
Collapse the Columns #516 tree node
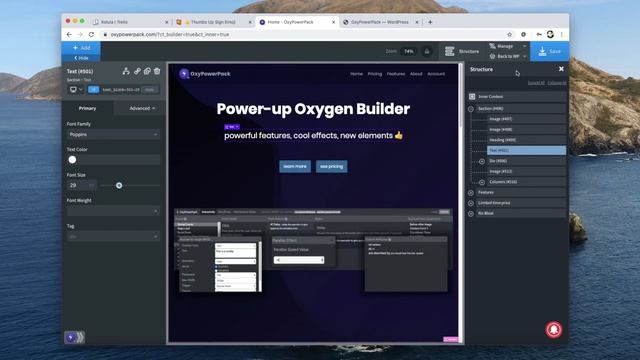click(482, 182)
